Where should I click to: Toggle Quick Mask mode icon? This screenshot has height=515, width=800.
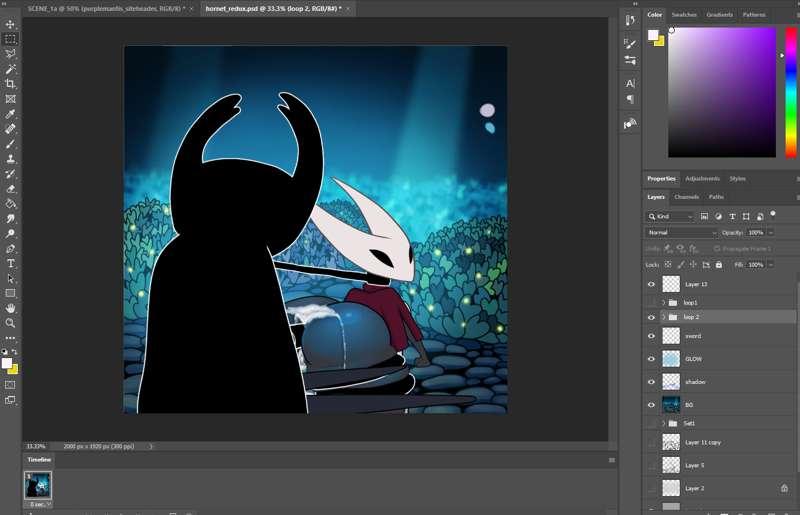coord(10,385)
